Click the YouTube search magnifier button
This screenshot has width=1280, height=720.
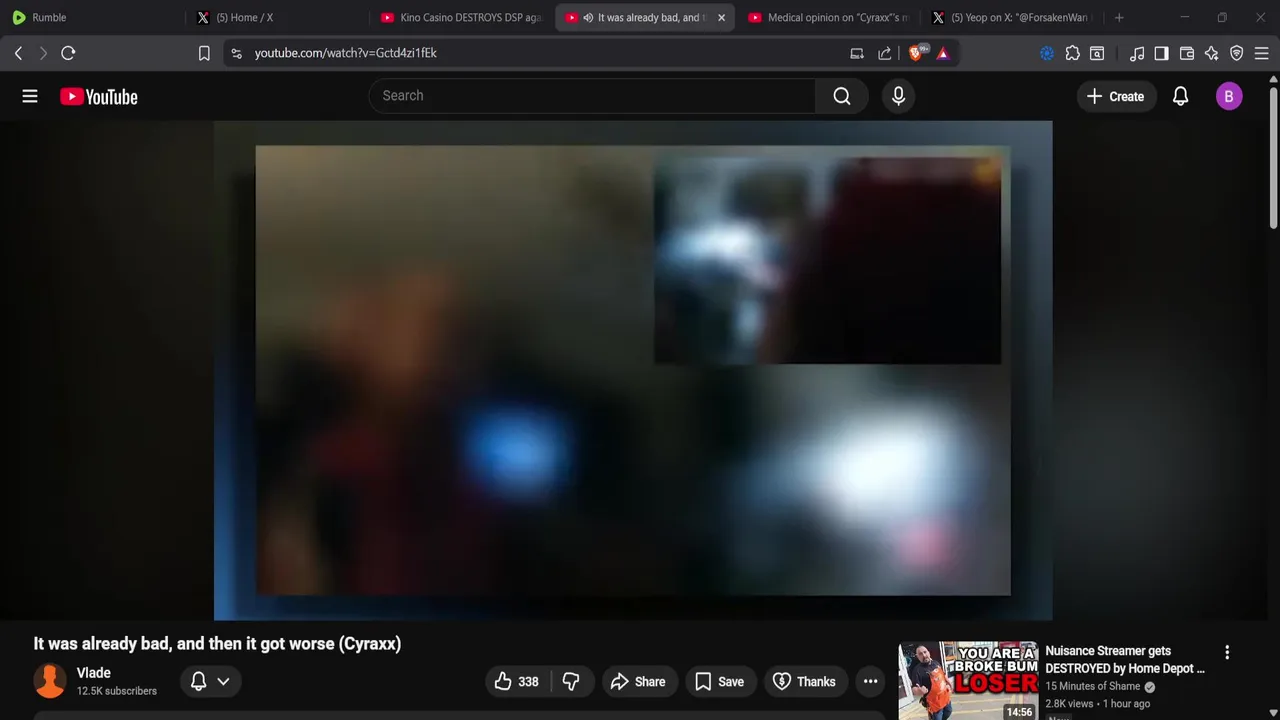(x=842, y=96)
